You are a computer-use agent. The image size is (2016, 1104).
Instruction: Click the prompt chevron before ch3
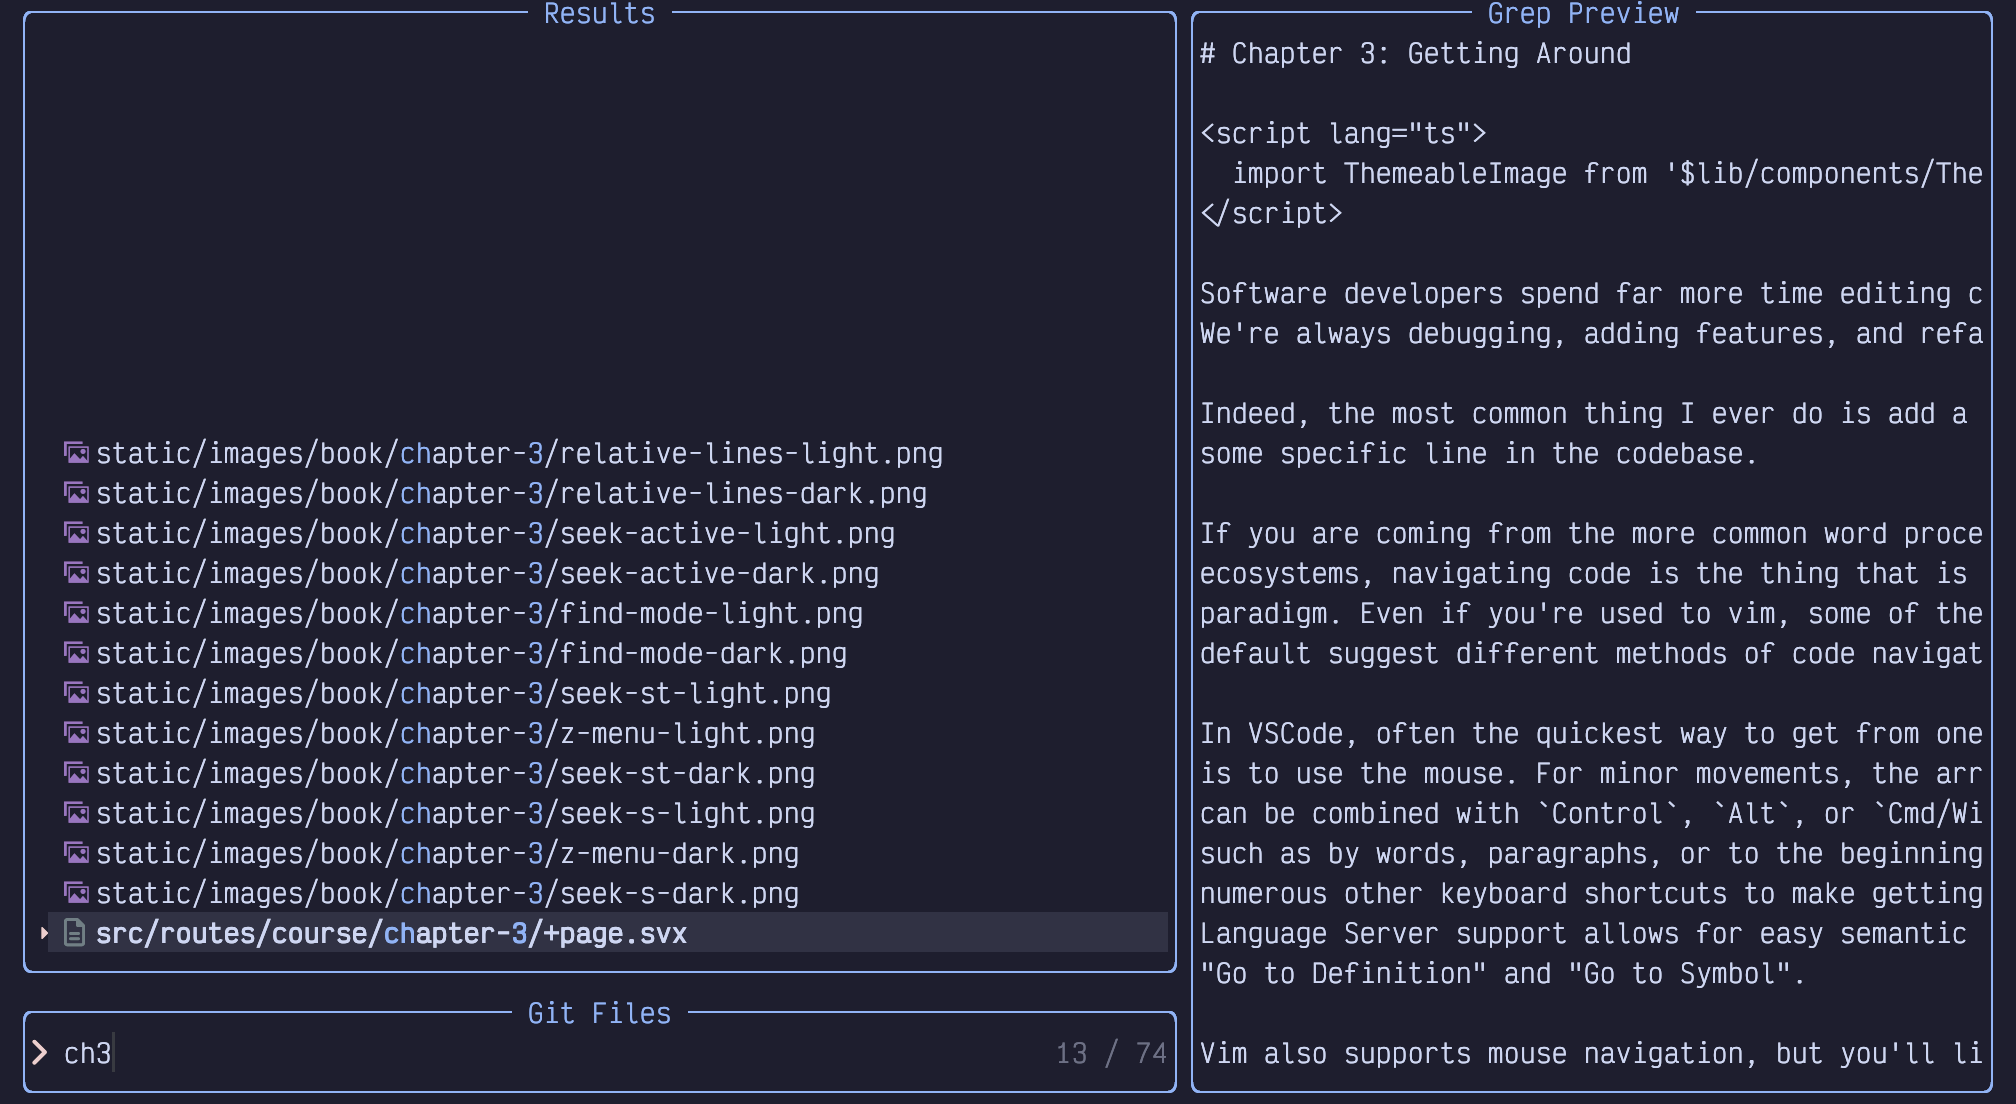tap(40, 1053)
